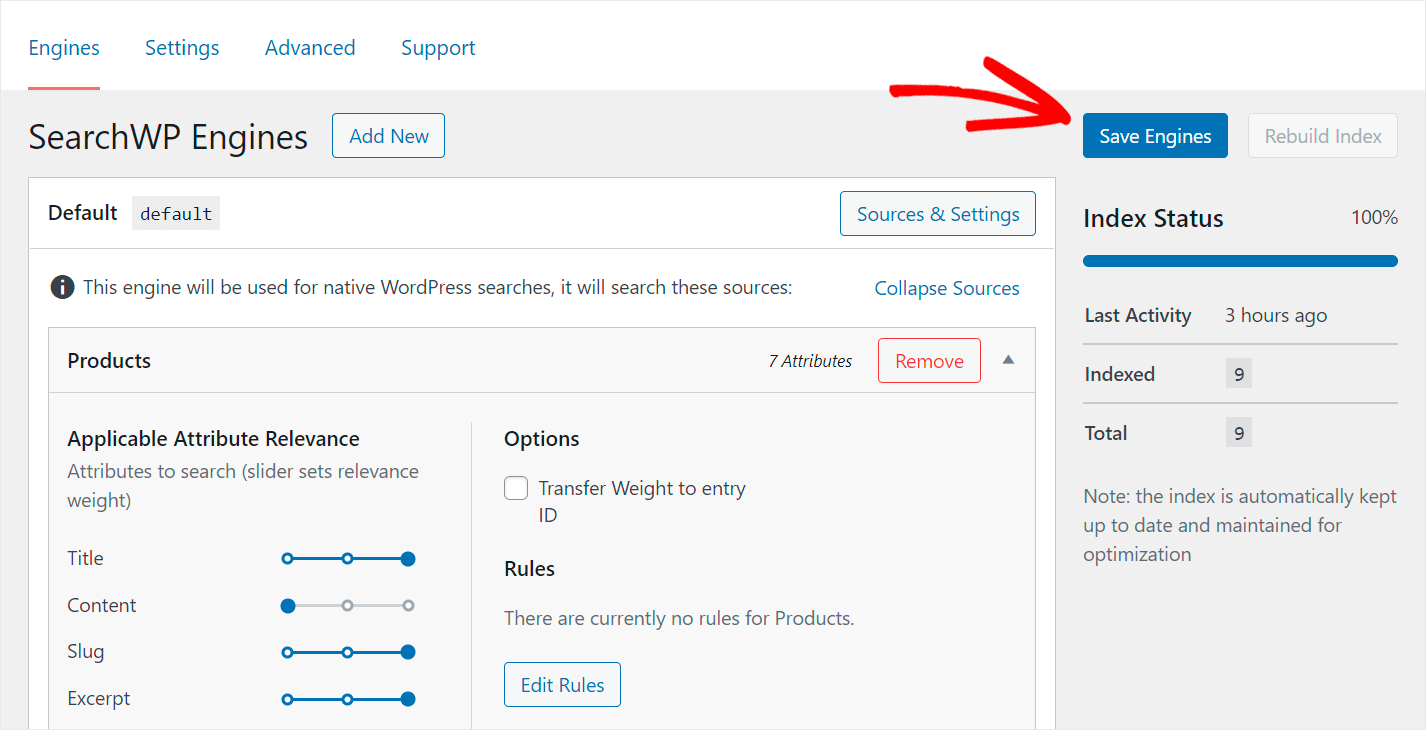Select the Engines tab
This screenshot has width=1426, height=730.
(x=64, y=48)
